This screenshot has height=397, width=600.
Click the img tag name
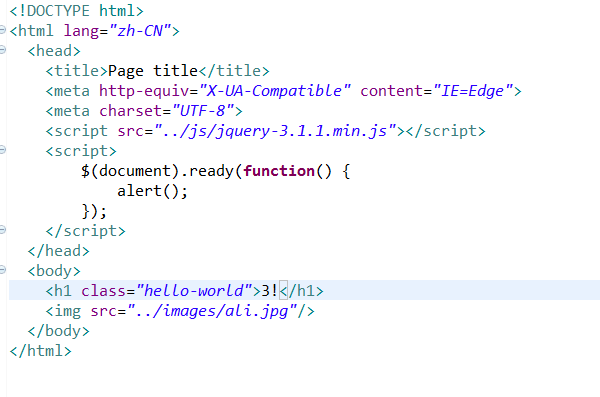point(67,311)
